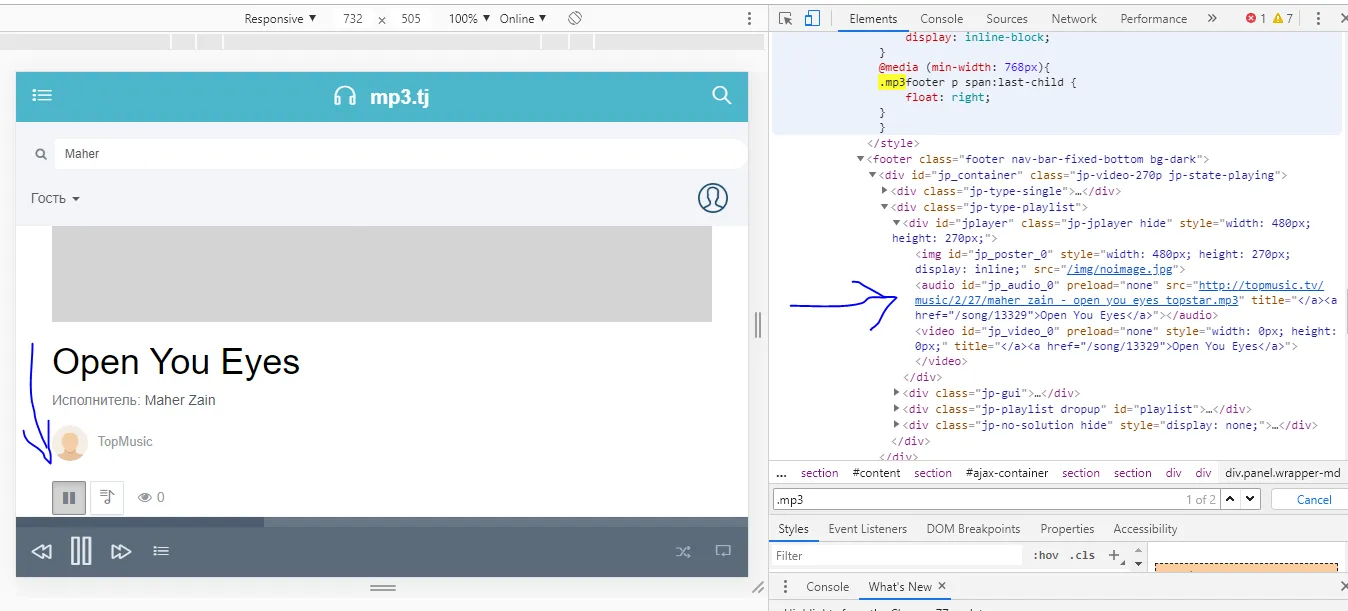
Task: Expand the jp-playlist dropup div node
Action: 896,409
